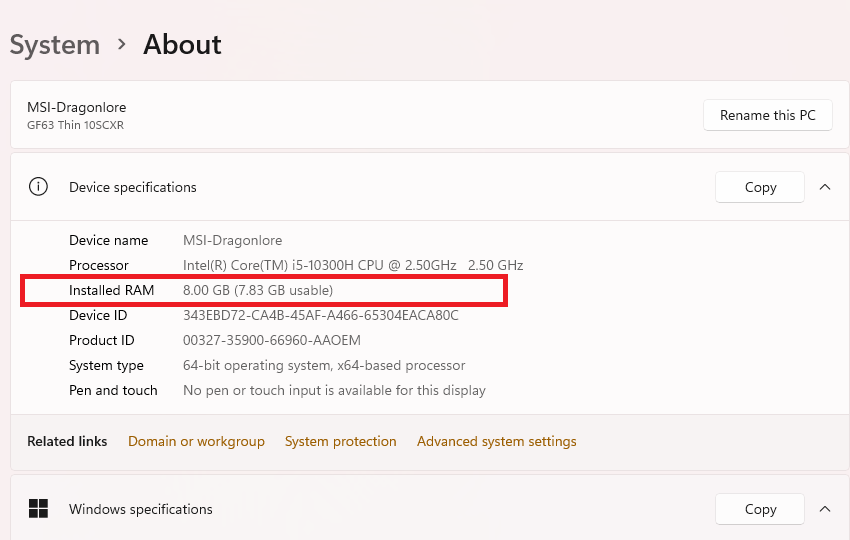
Task: Copy the device specifications
Action: pyautogui.click(x=760, y=187)
